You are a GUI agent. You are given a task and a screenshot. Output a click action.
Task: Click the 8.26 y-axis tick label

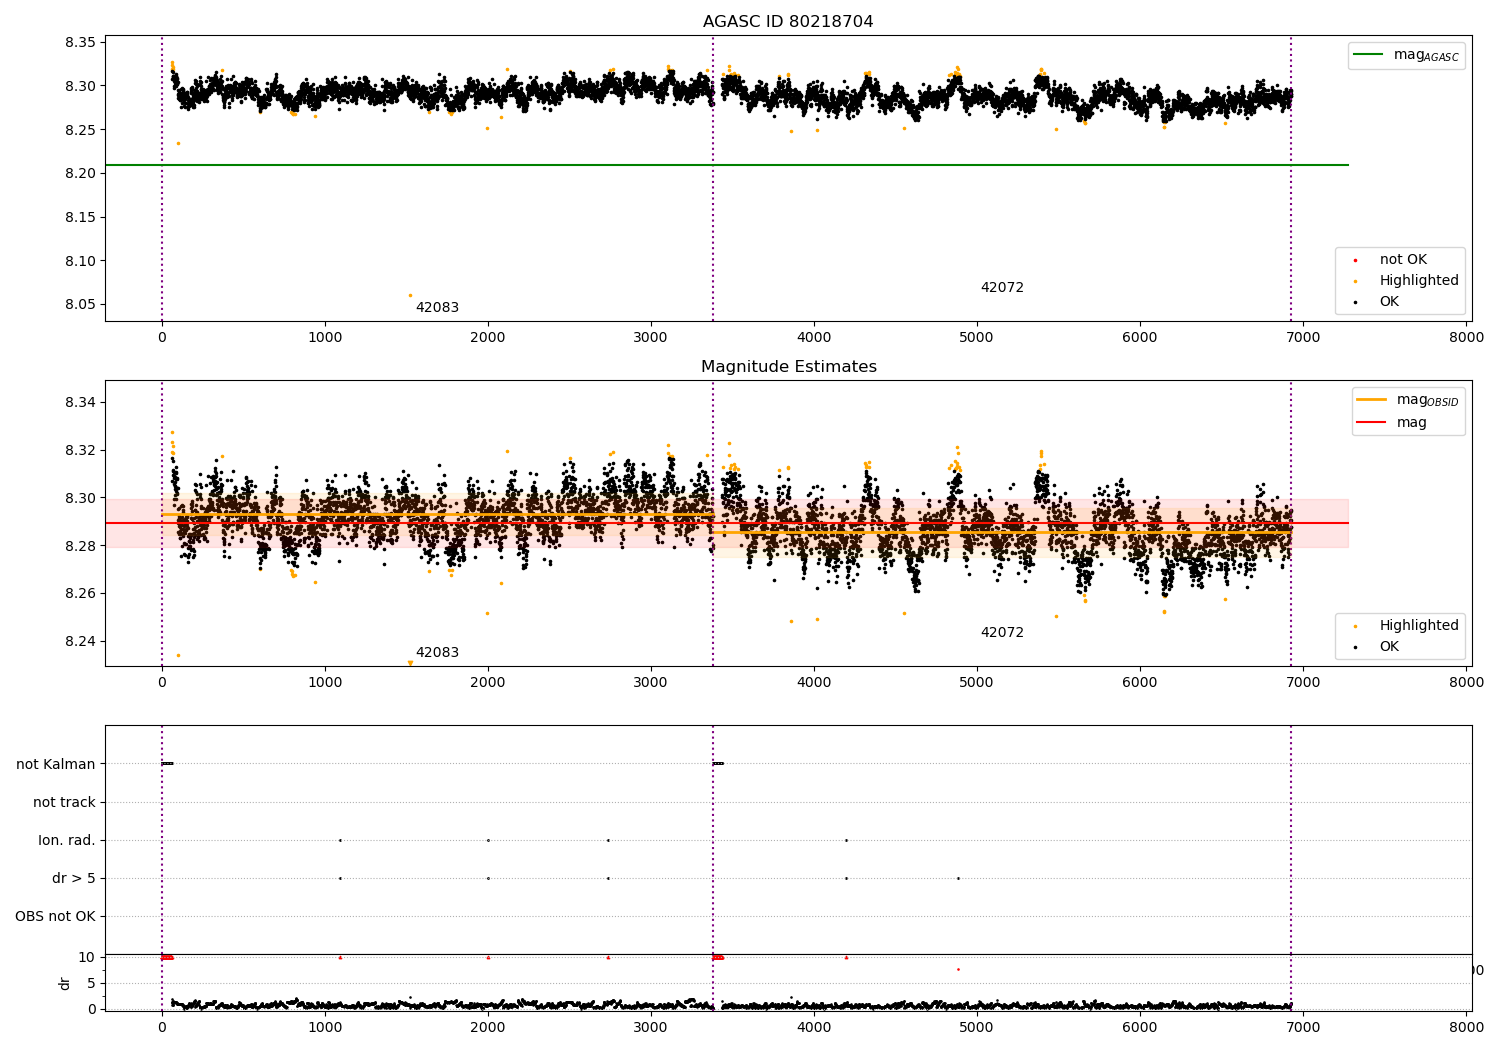coord(81,594)
